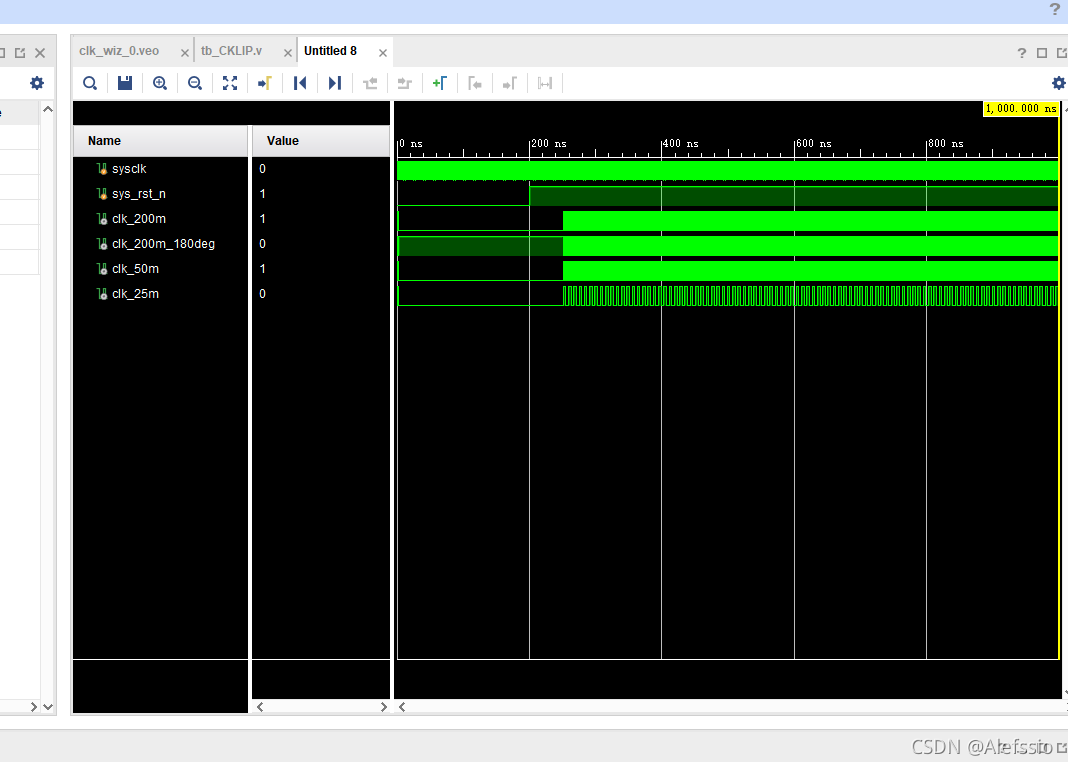Click the clk_25m waveform trace
This screenshot has height=765, width=1068.
click(727, 296)
